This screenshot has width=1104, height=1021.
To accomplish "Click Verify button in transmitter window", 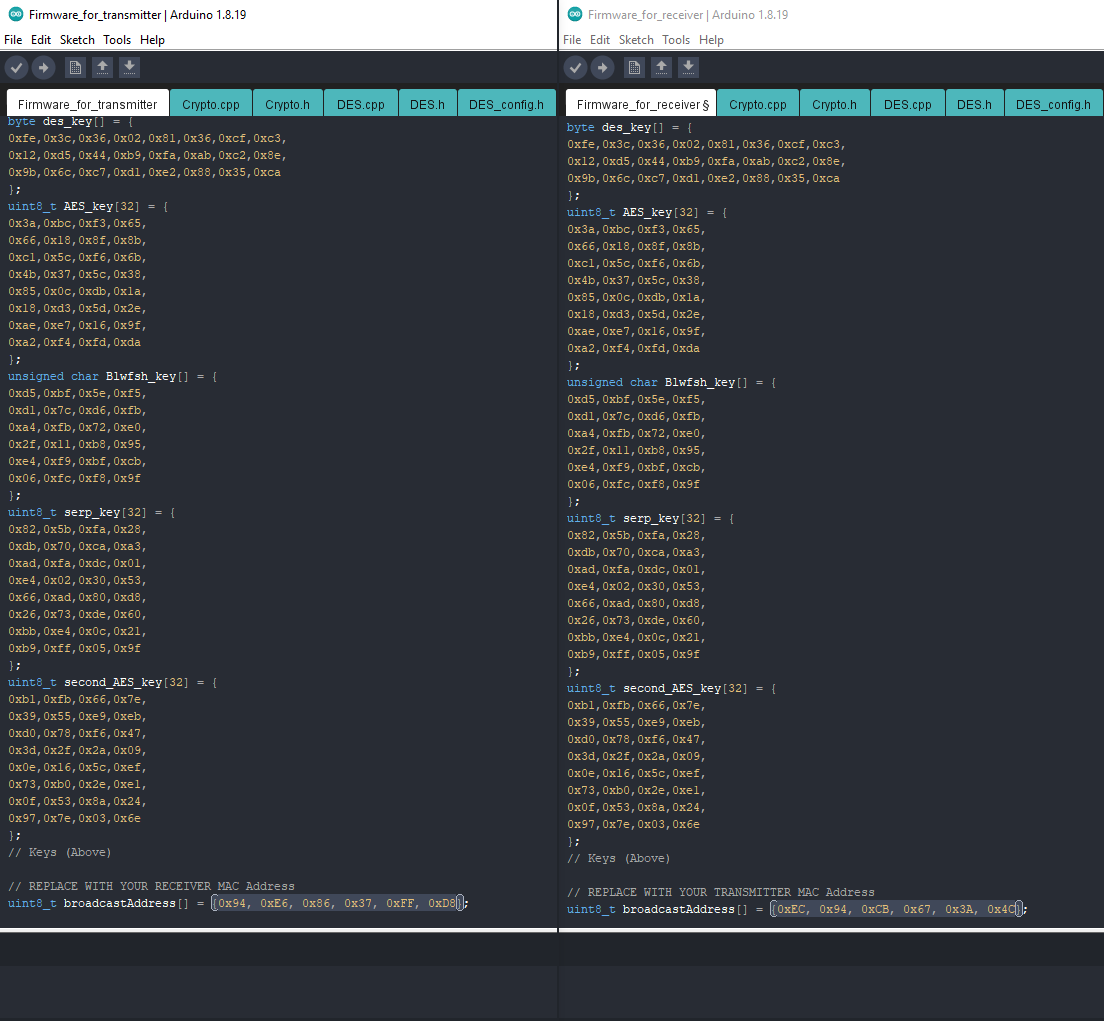I will tap(17, 68).
